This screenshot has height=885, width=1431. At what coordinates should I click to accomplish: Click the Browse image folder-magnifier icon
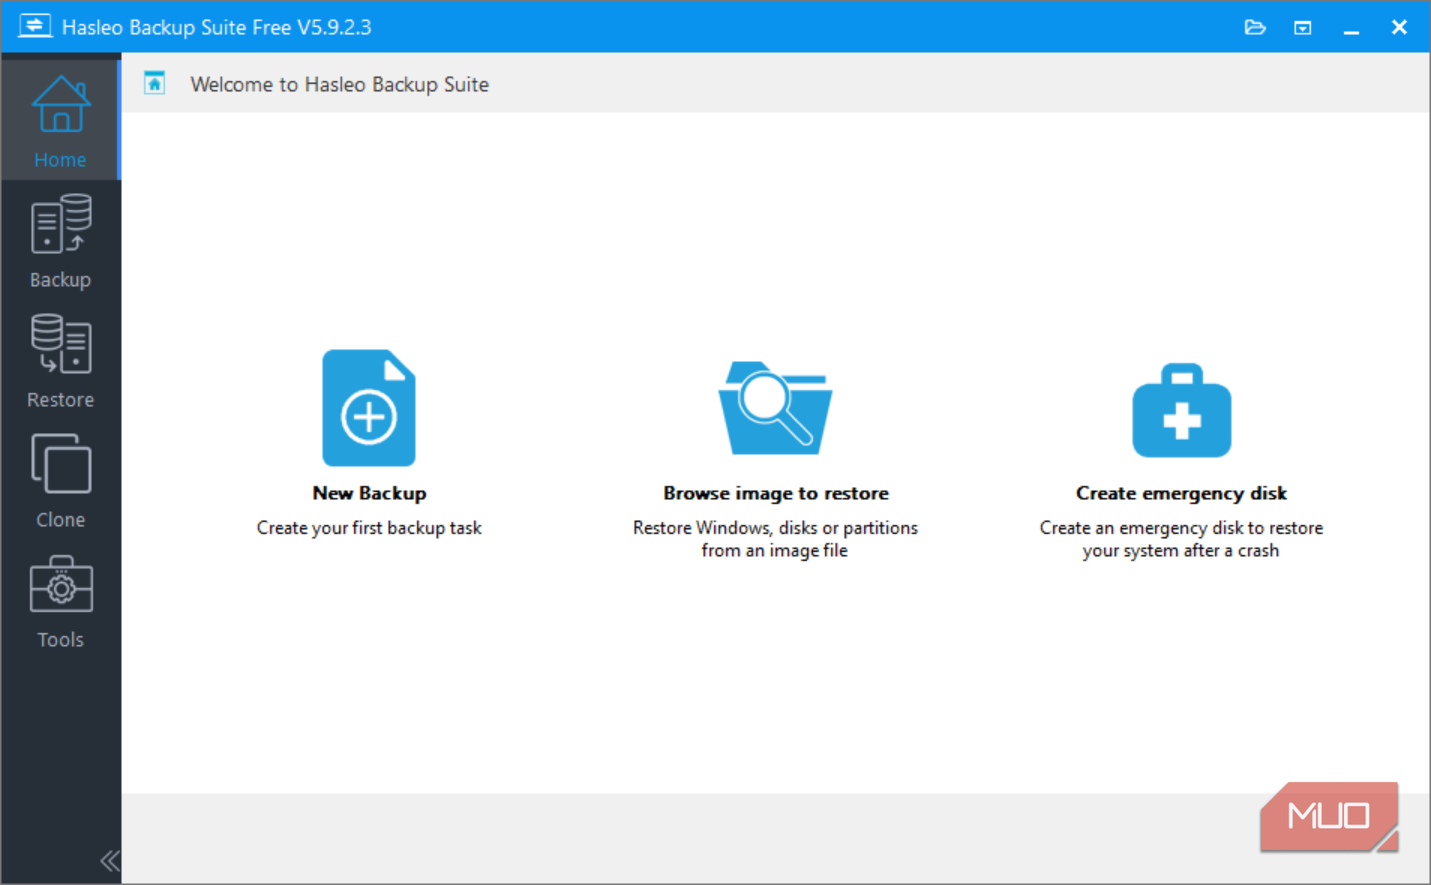click(775, 408)
